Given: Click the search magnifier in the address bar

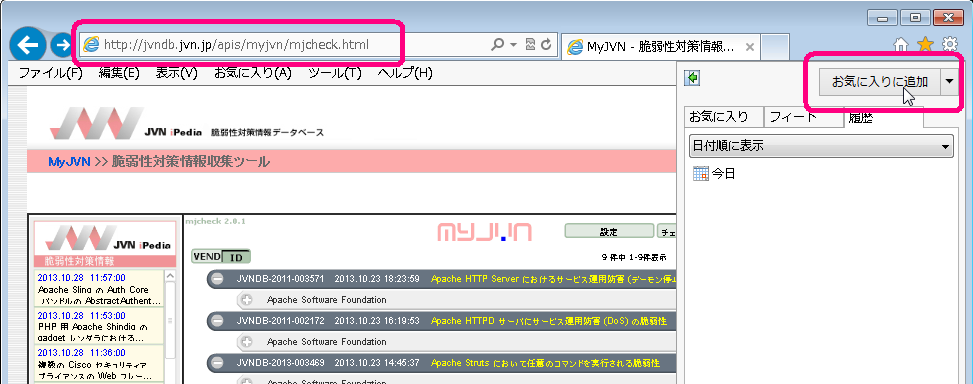Looking at the screenshot, I should pos(497,45).
